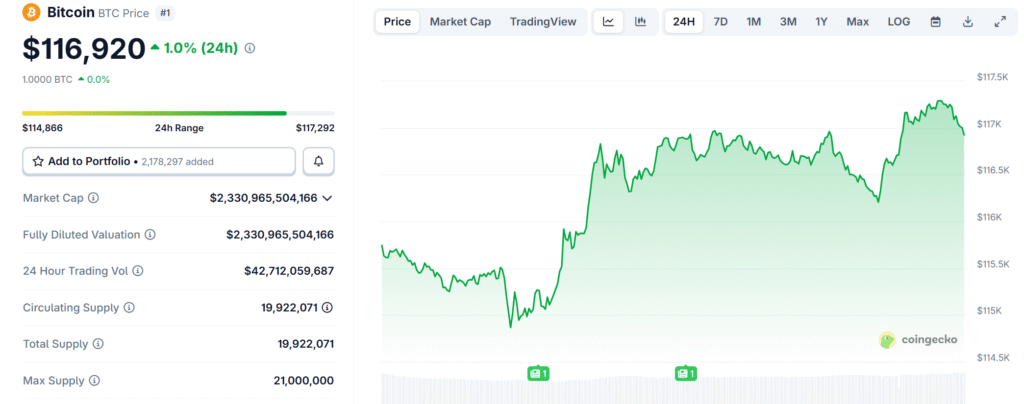
Task: Switch to candlestick chart icon
Action: pos(640,21)
